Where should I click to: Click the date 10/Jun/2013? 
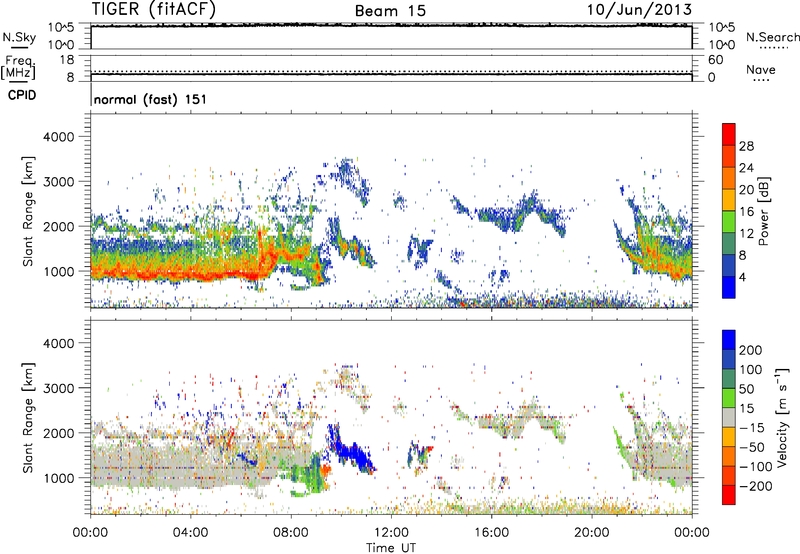639,10
